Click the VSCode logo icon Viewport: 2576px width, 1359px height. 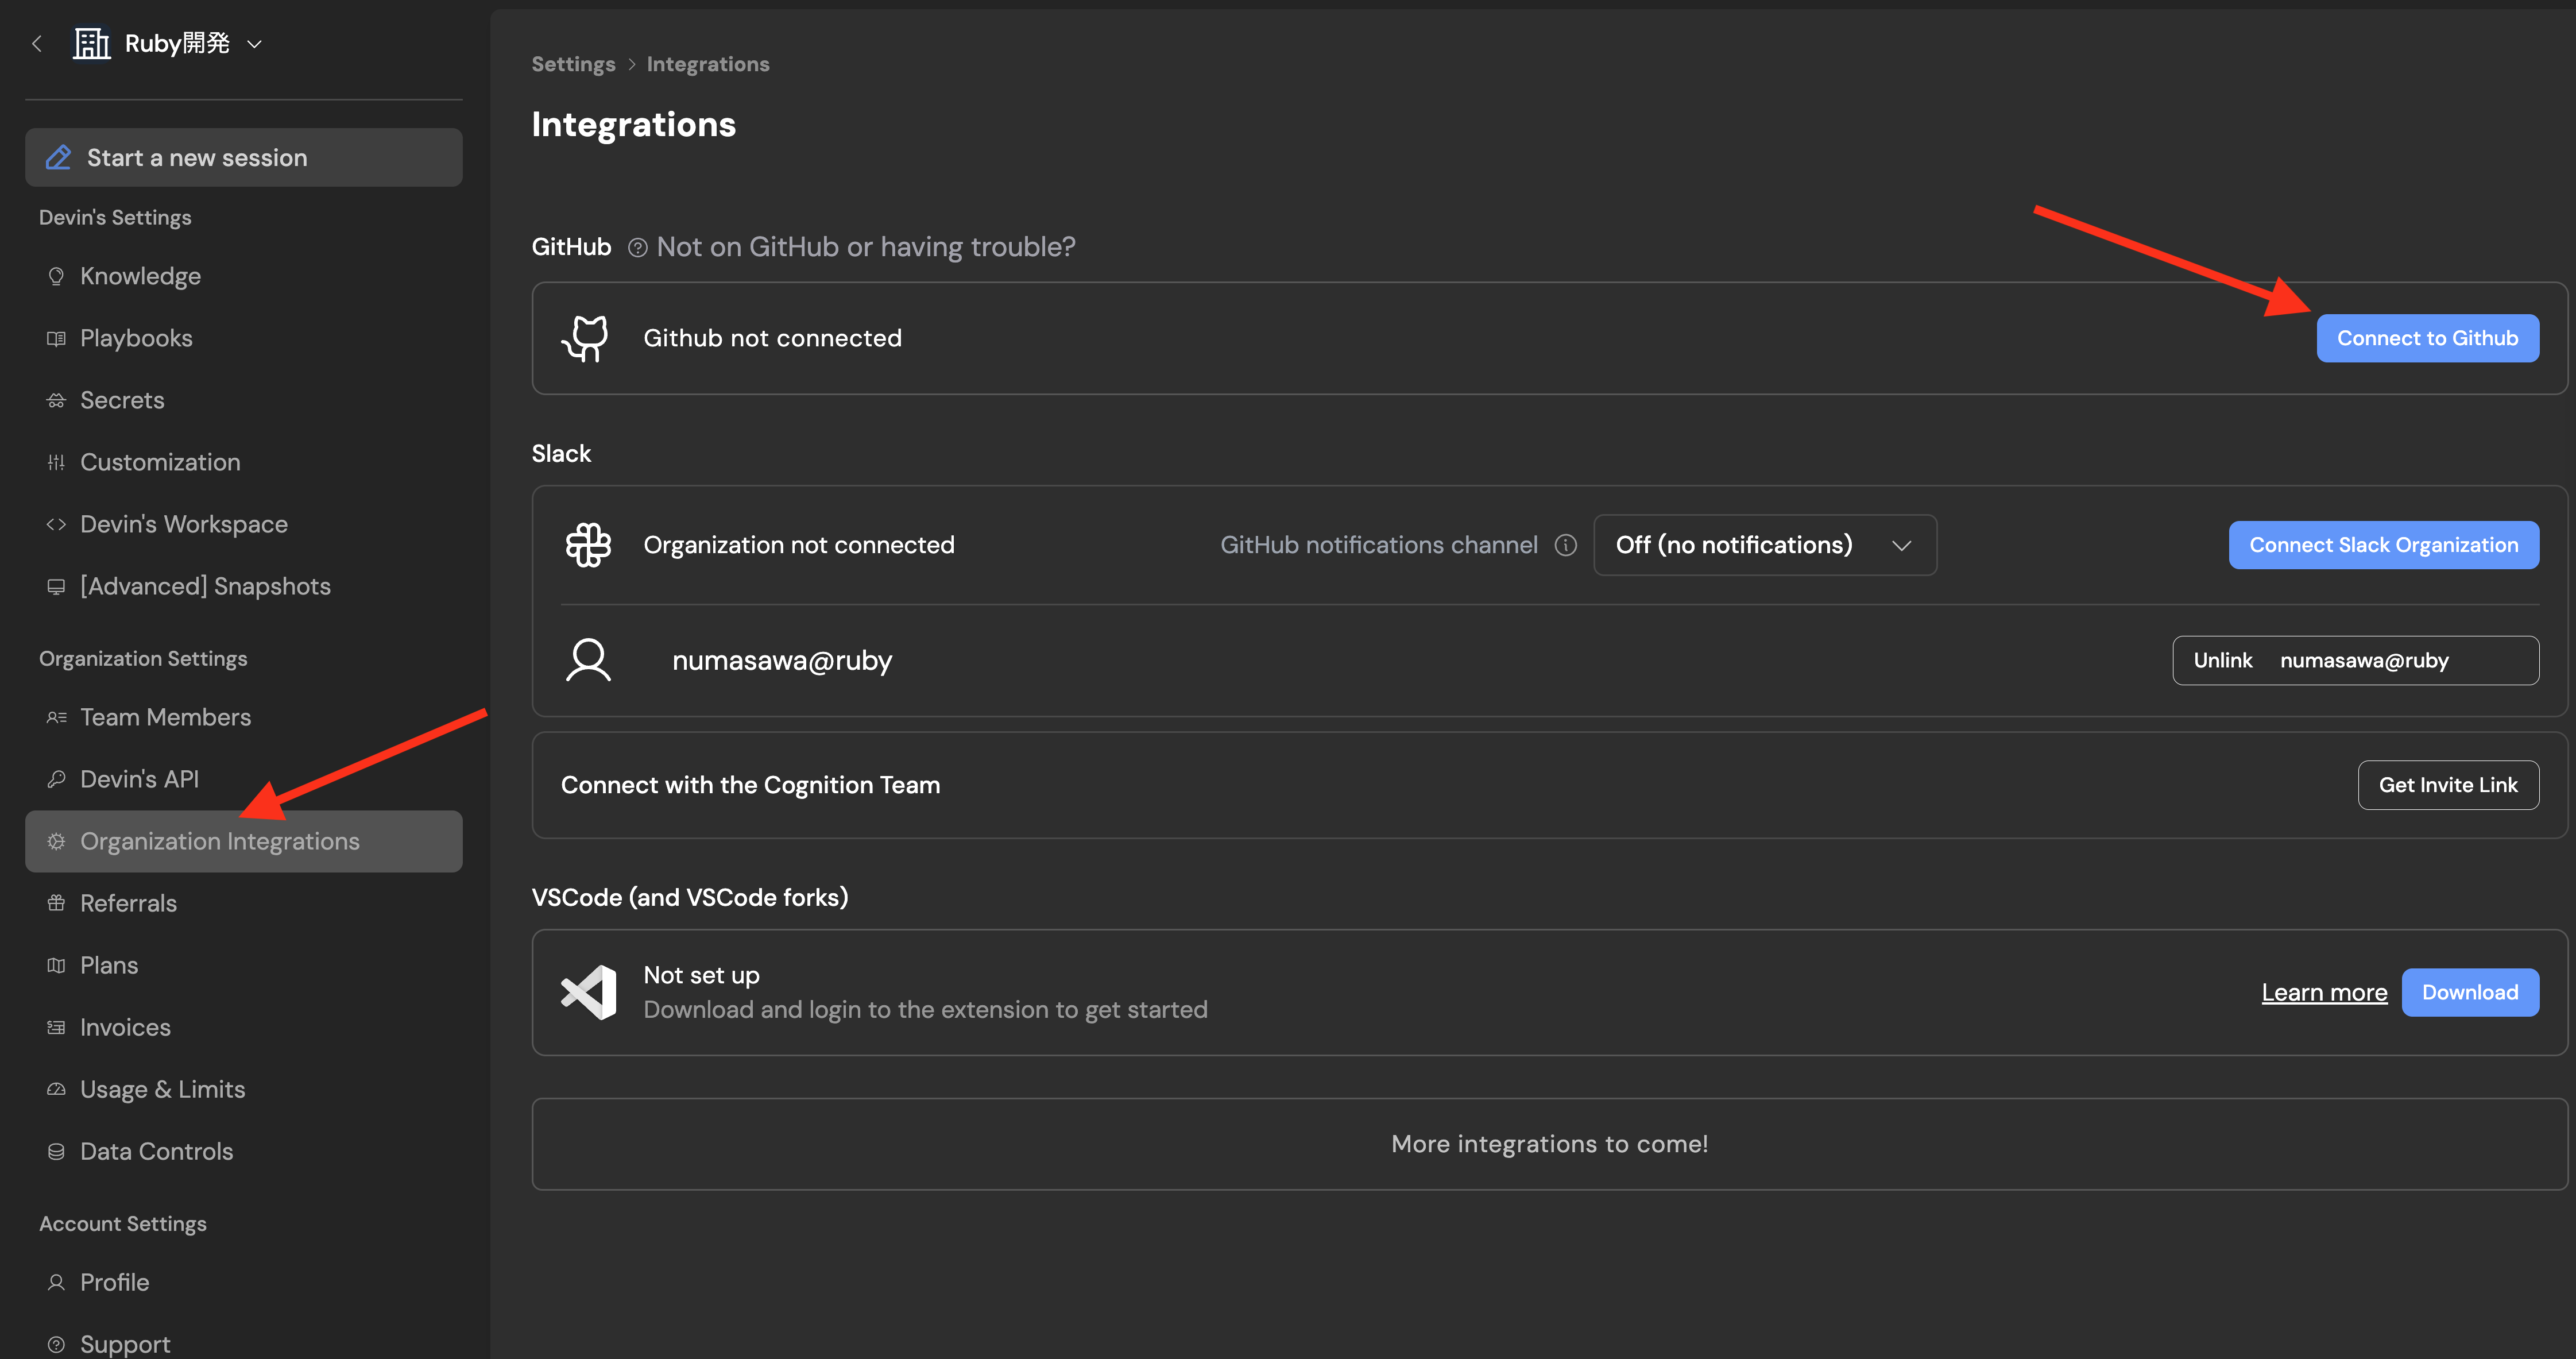(x=588, y=992)
